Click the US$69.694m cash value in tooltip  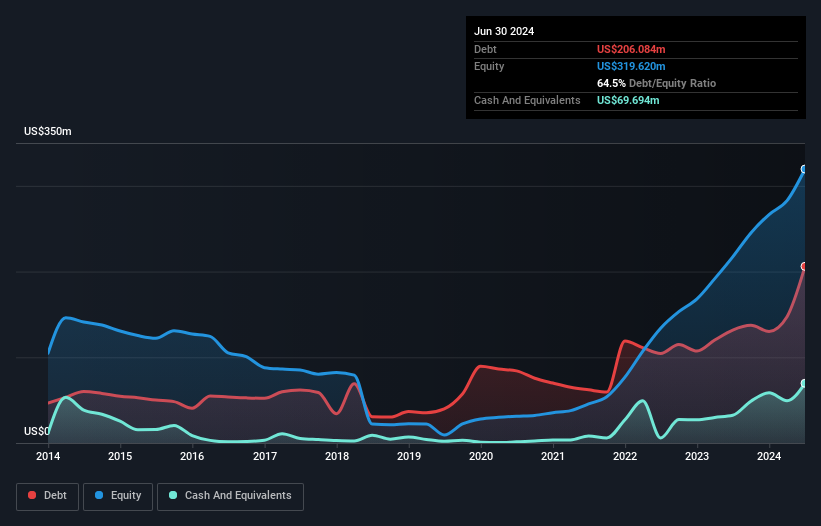coord(628,100)
